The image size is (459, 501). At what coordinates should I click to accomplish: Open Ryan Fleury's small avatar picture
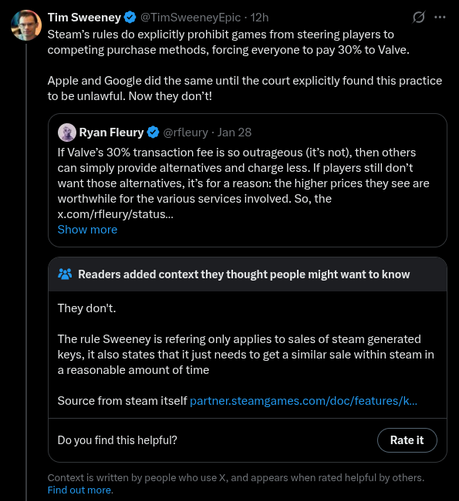[x=67, y=132]
